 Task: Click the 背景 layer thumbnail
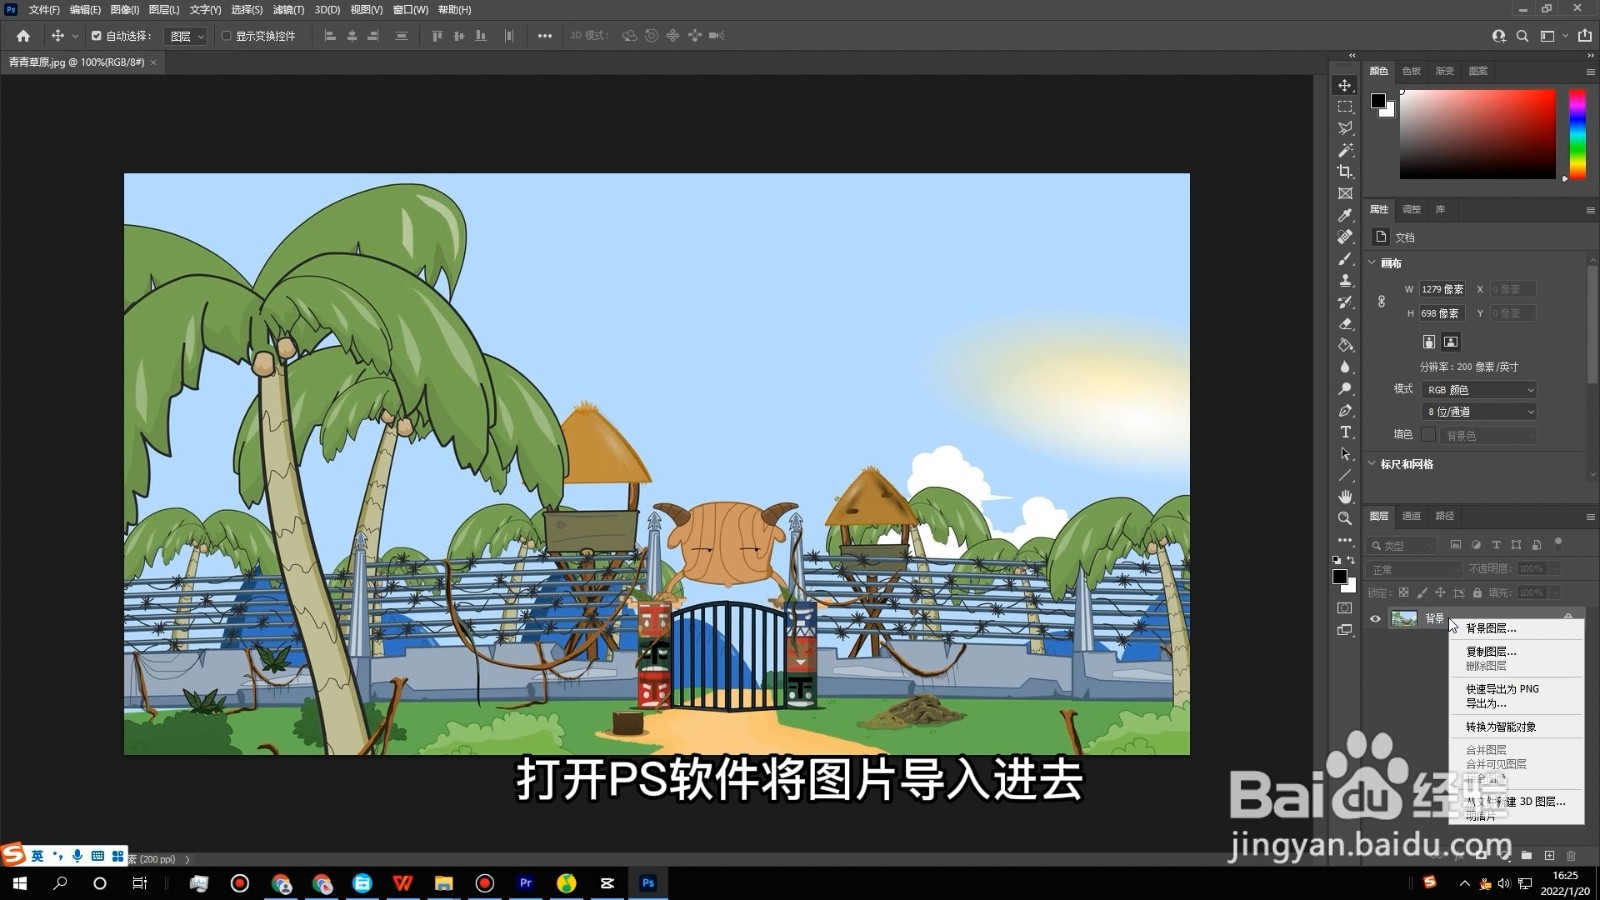(1404, 619)
